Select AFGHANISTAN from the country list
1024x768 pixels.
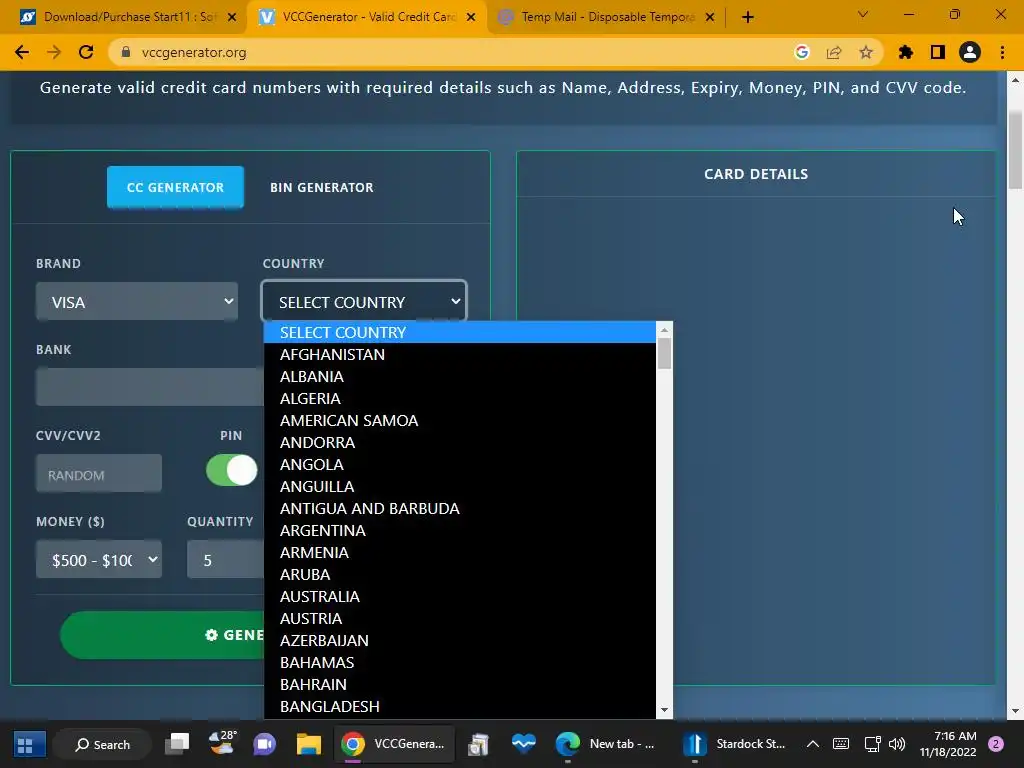[460, 355]
